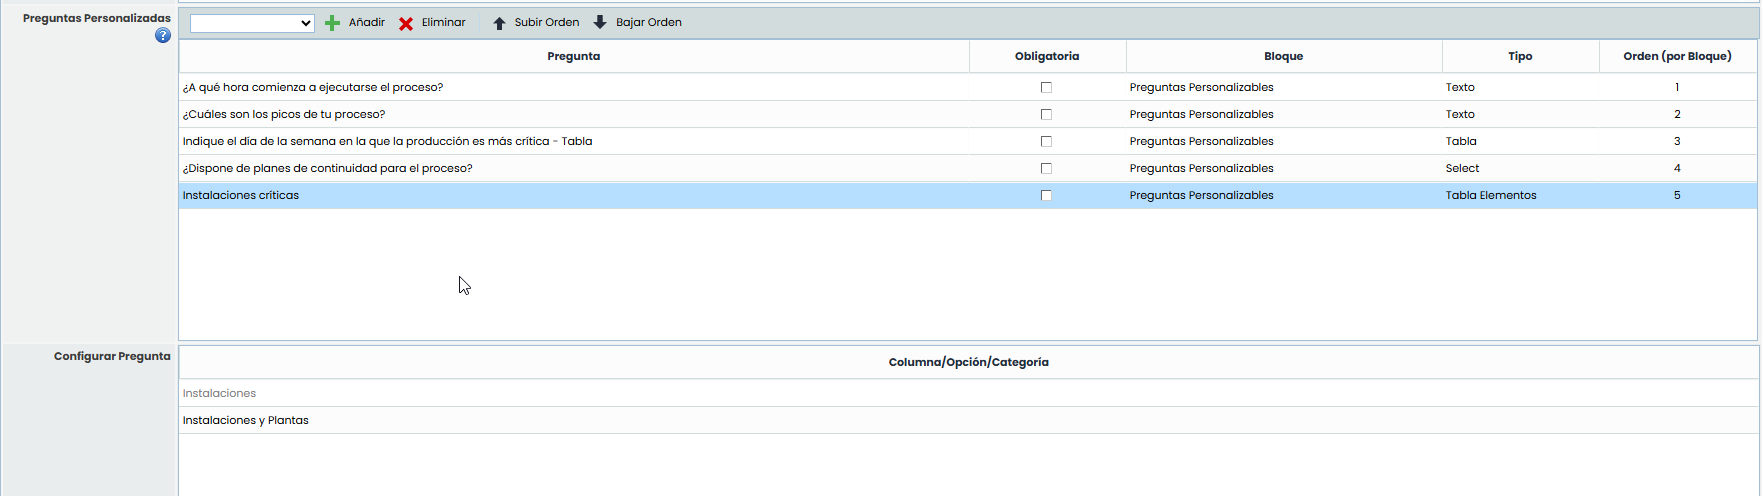Click the Columna/Opción/Categoría header

tap(968, 362)
